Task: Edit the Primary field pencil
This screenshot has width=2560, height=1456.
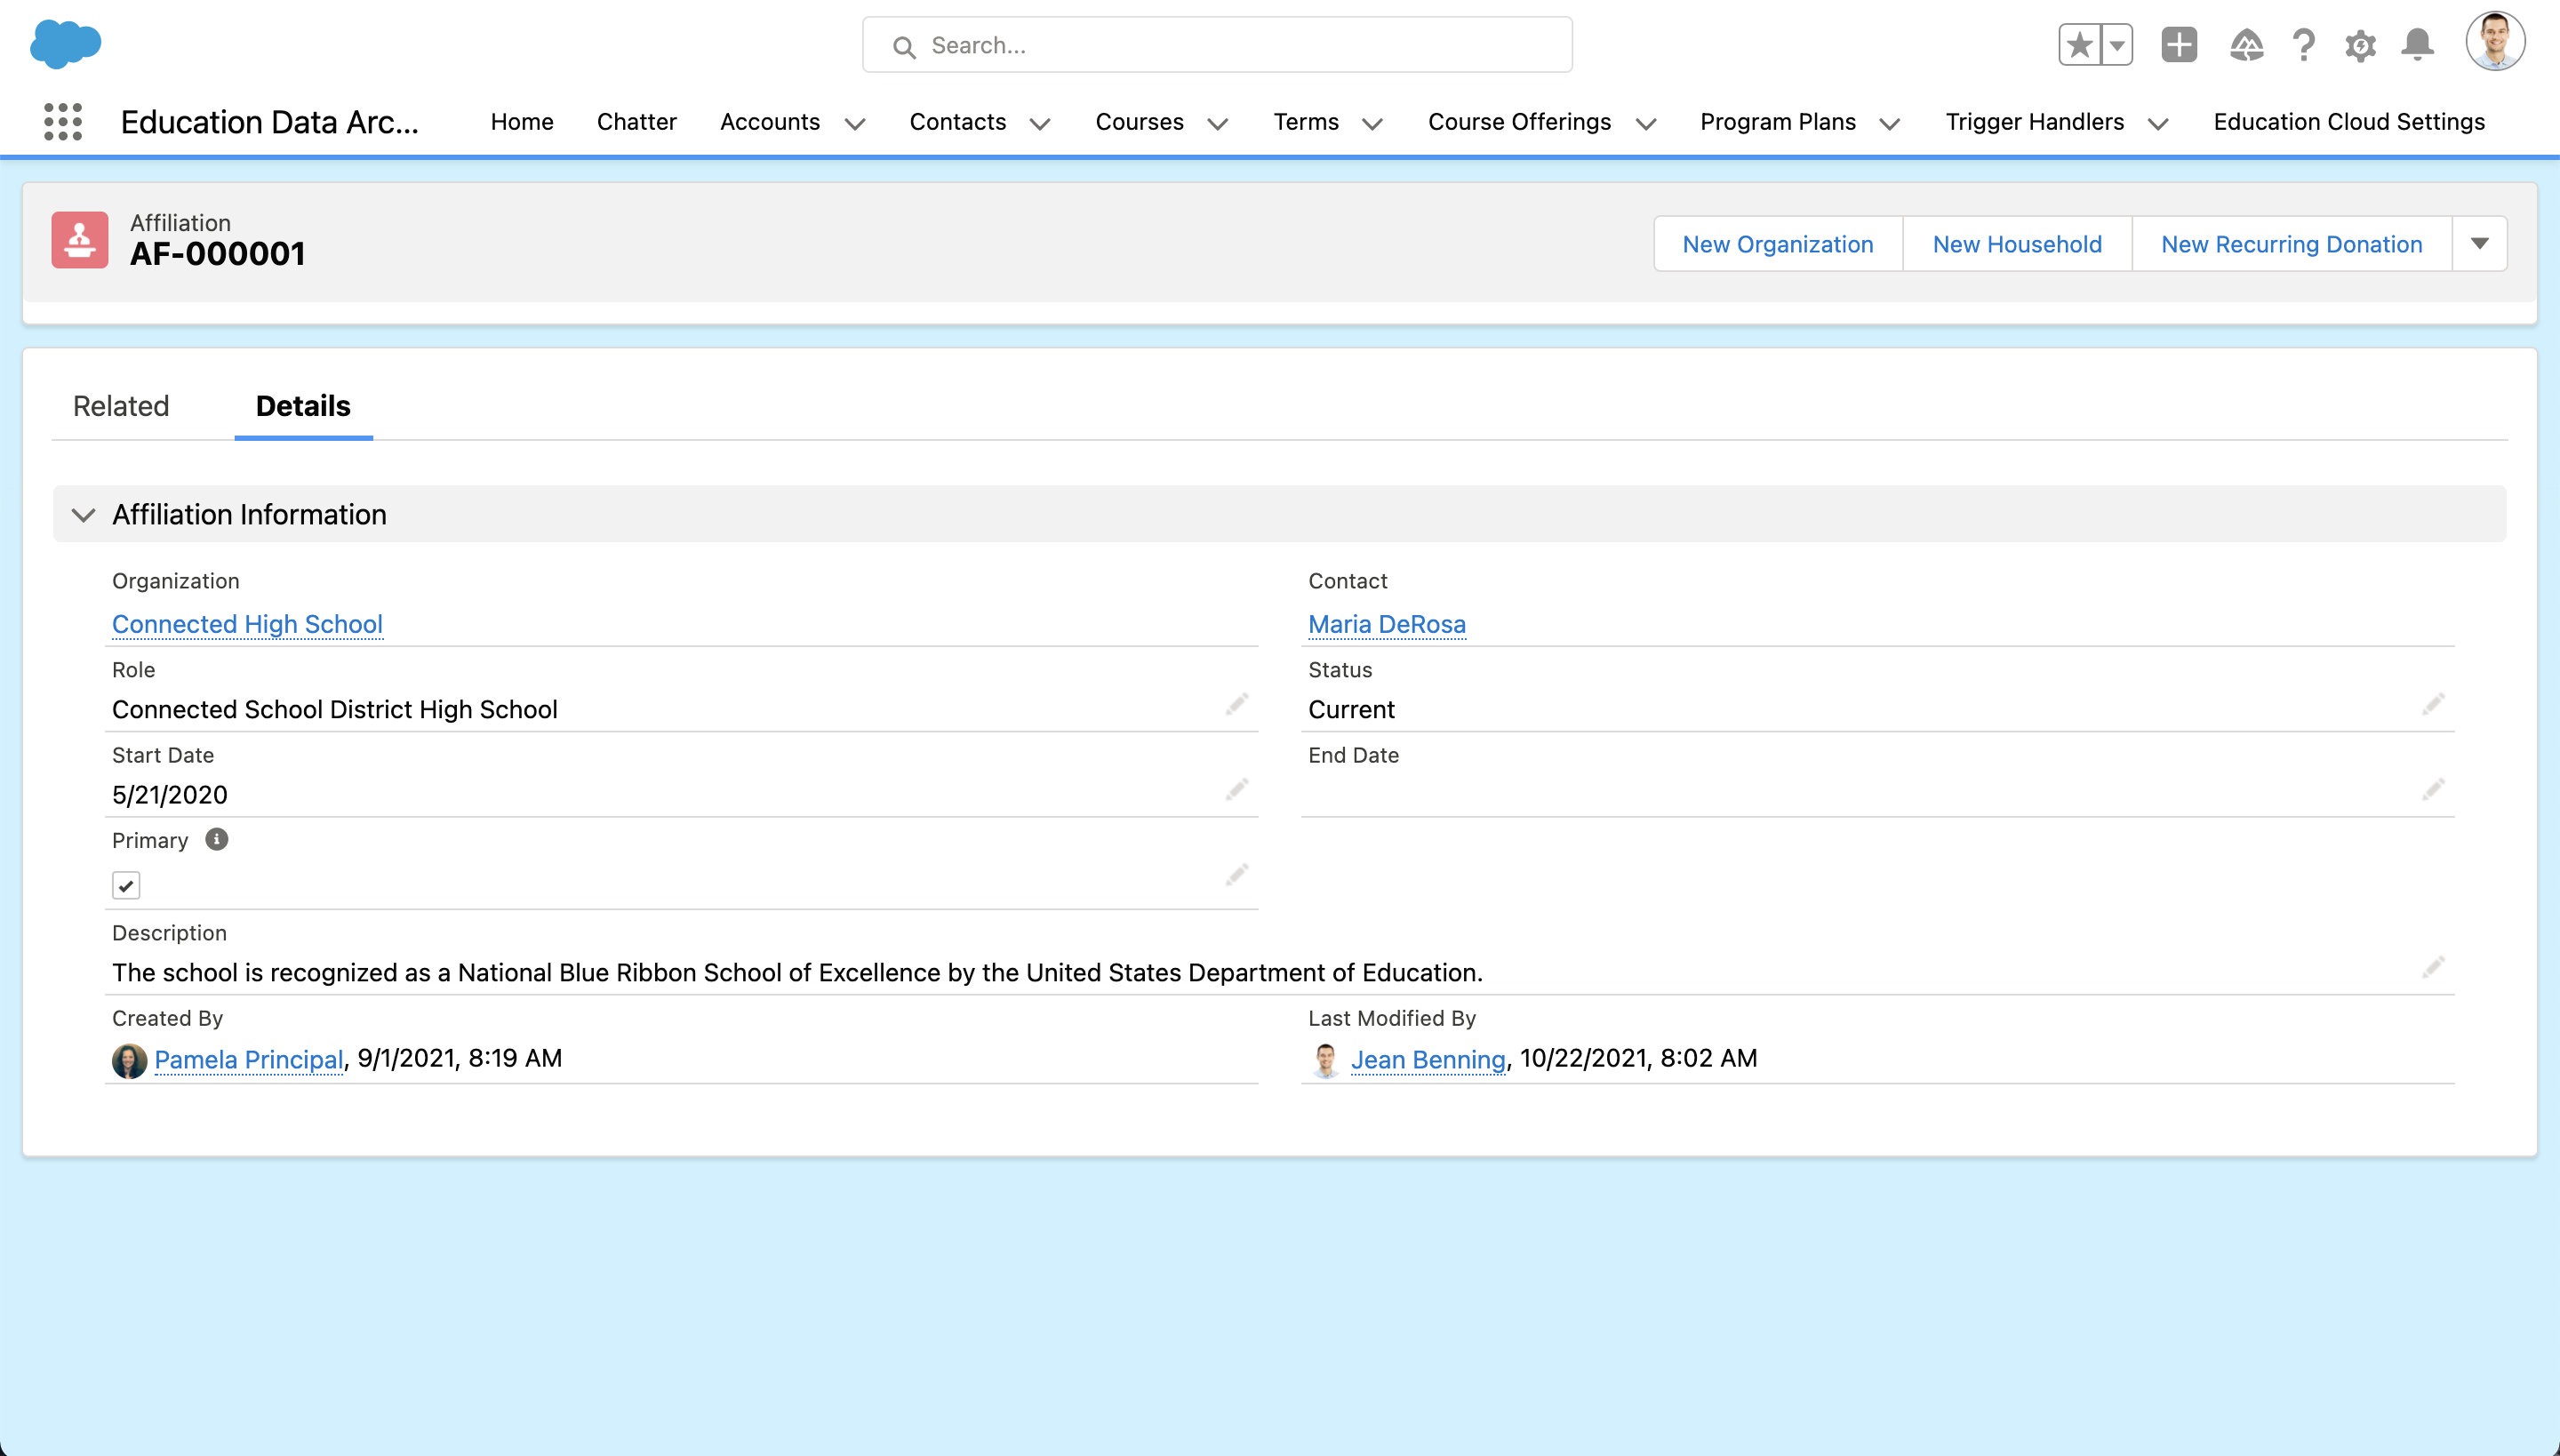Action: click(1237, 876)
